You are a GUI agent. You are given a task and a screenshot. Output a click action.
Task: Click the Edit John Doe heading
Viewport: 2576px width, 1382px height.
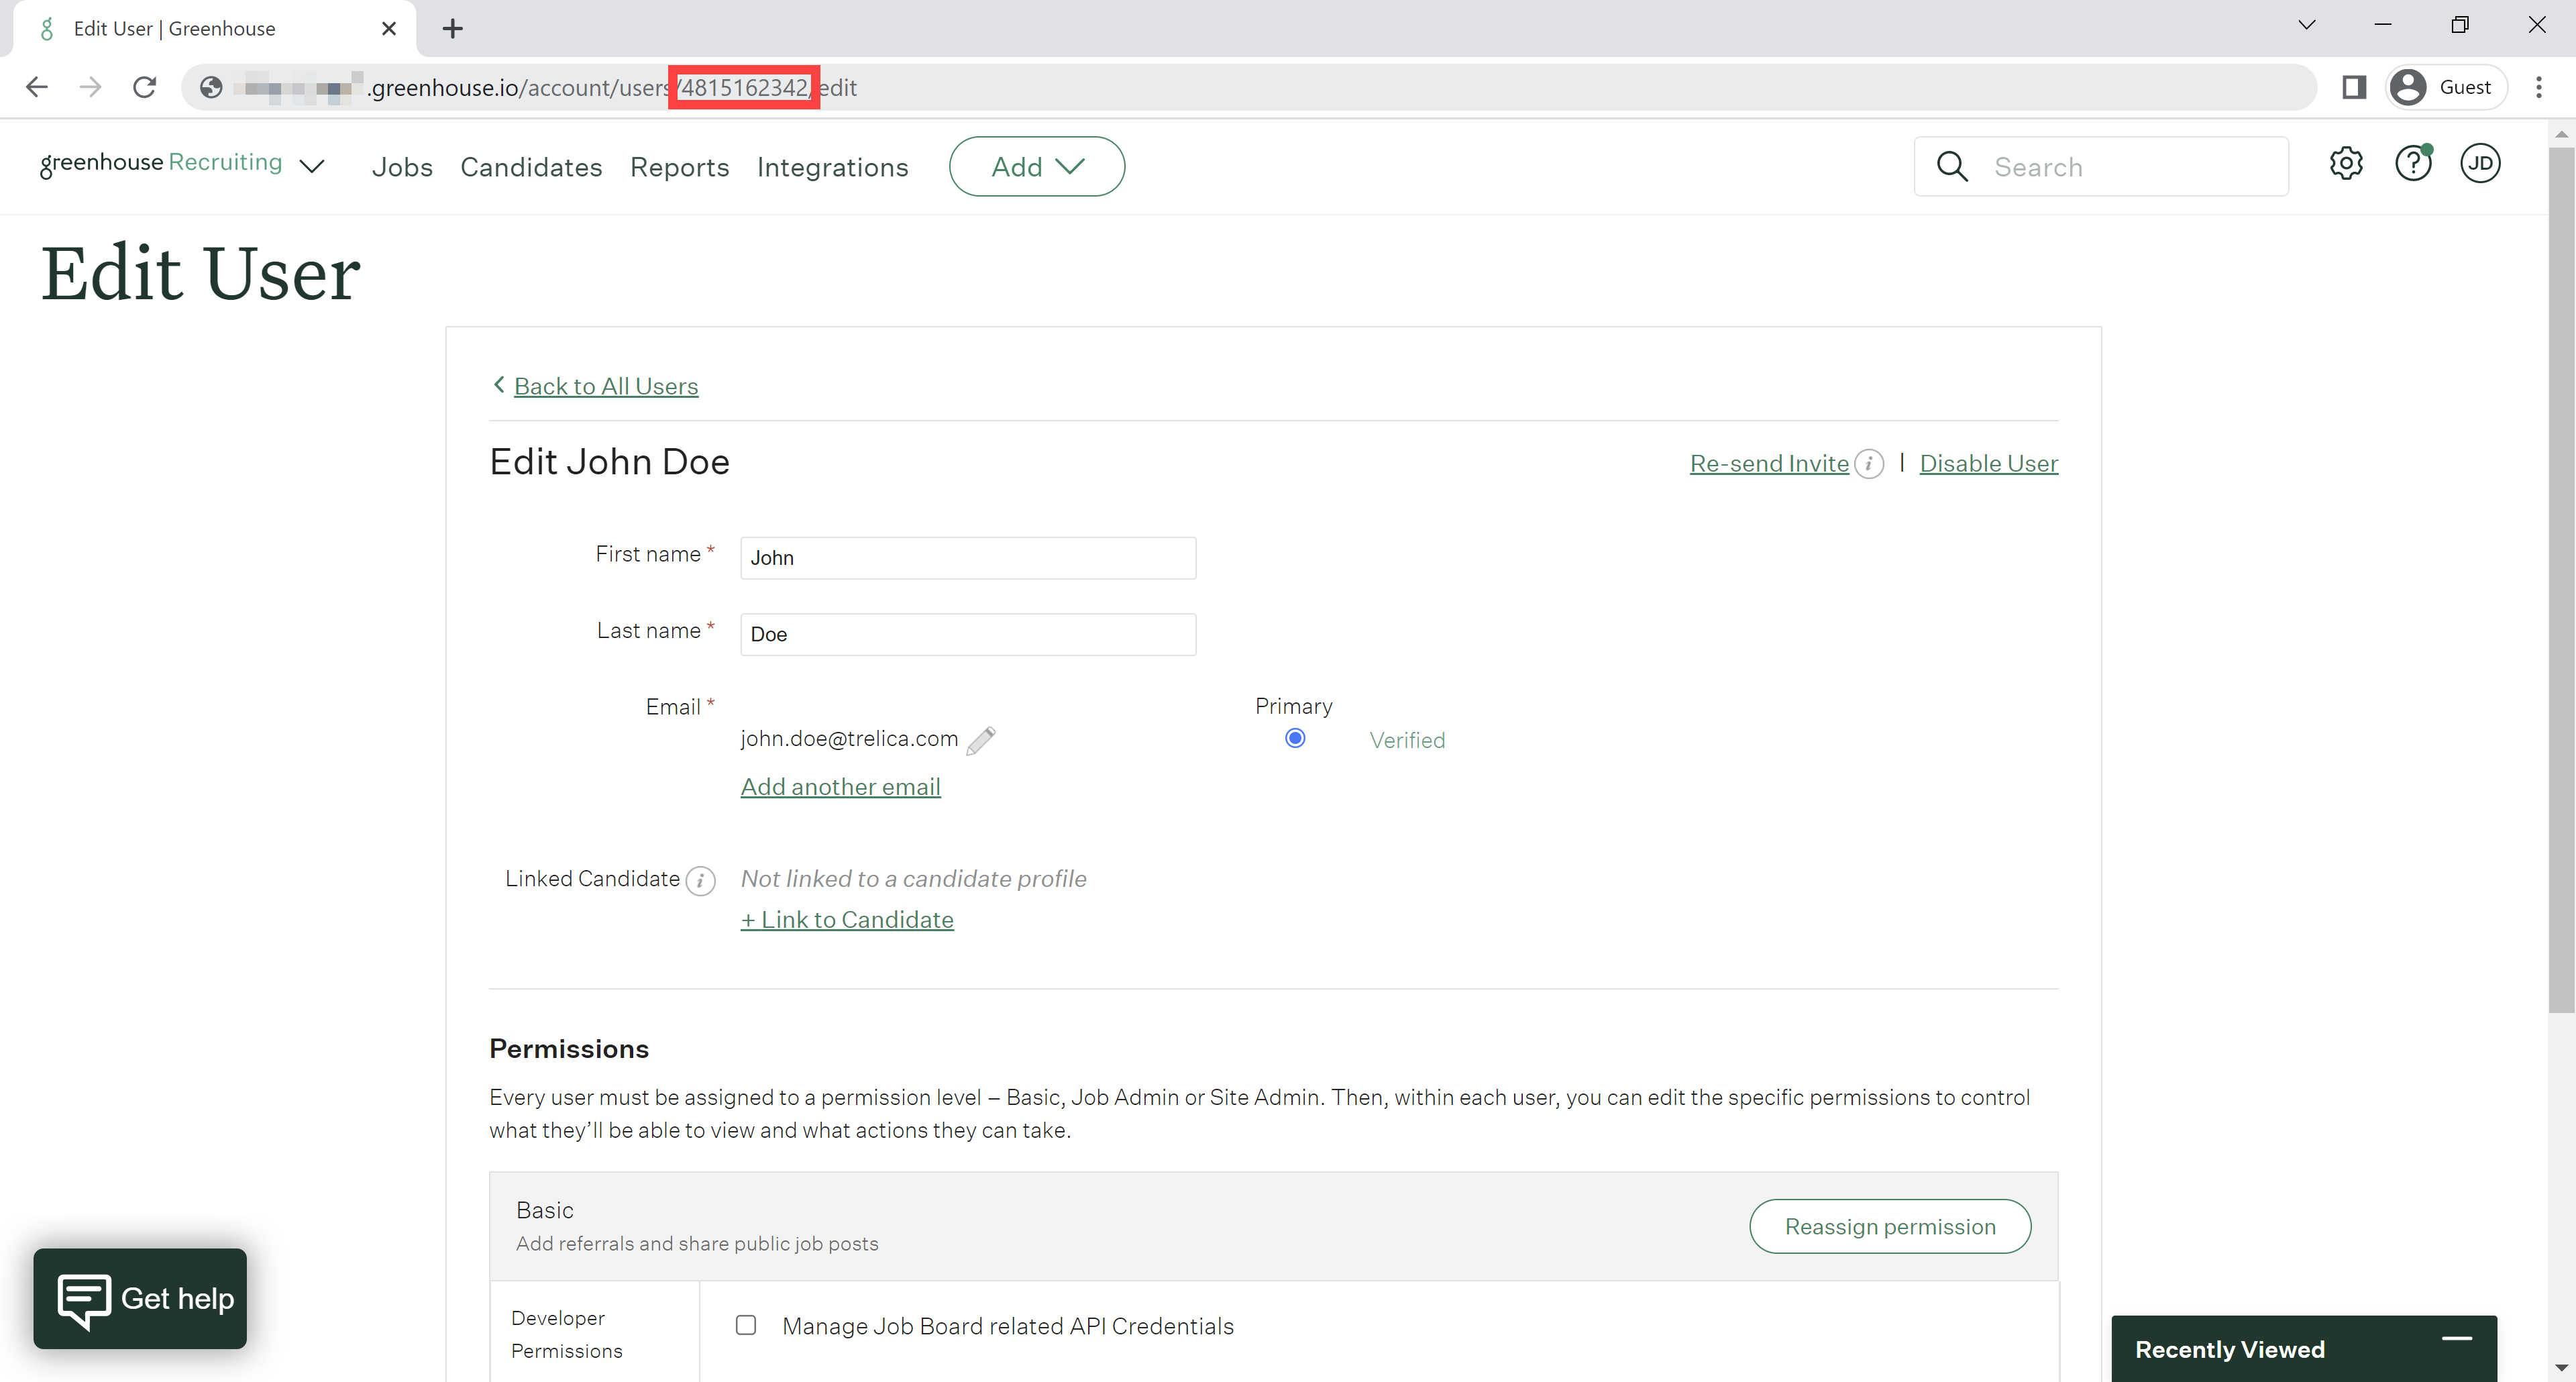coord(609,462)
